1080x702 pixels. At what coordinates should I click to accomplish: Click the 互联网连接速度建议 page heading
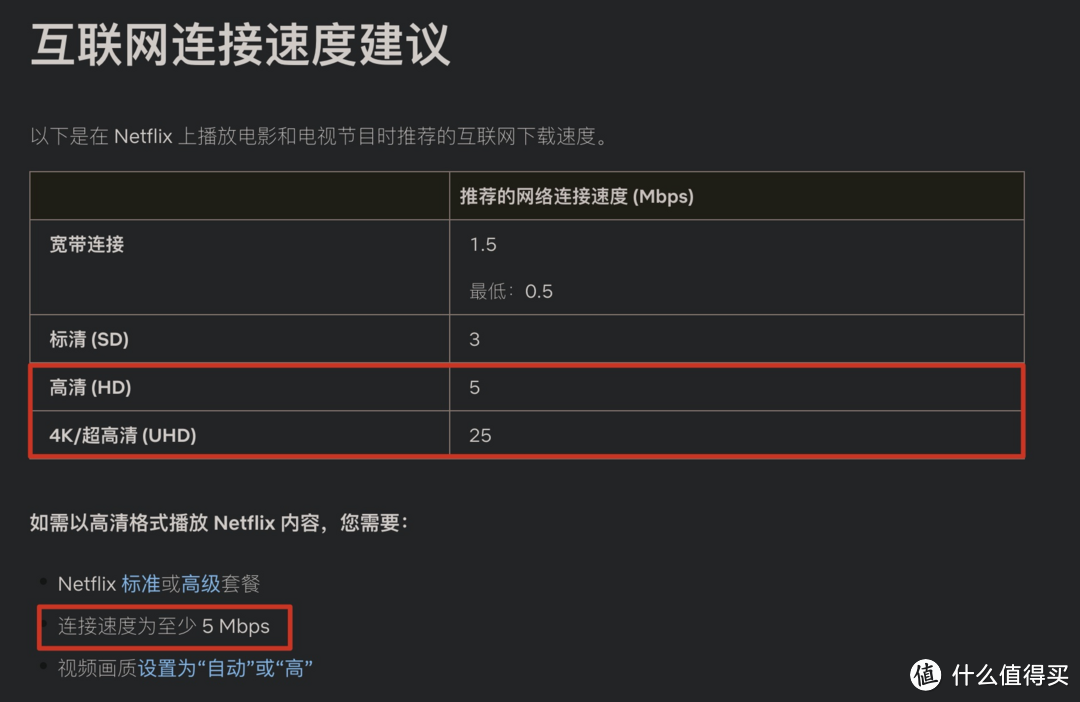coord(240,45)
